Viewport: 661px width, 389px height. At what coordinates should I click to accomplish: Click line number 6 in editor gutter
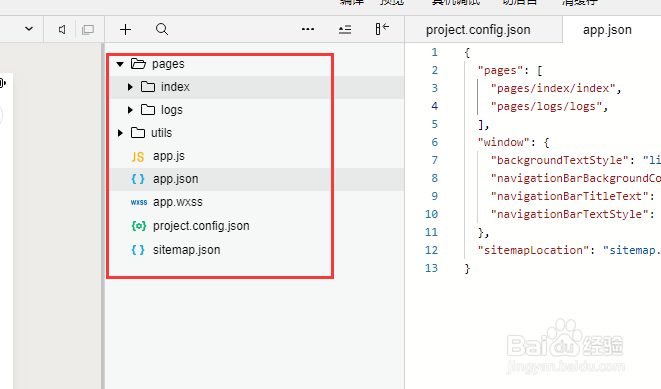(434, 142)
